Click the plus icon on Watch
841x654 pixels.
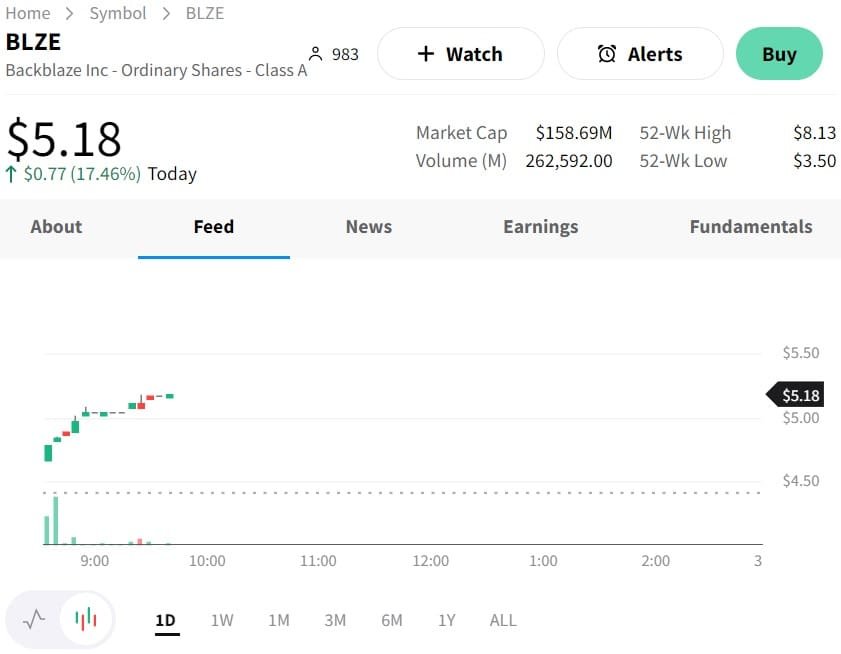pyautogui.click(x=425, y=54)
